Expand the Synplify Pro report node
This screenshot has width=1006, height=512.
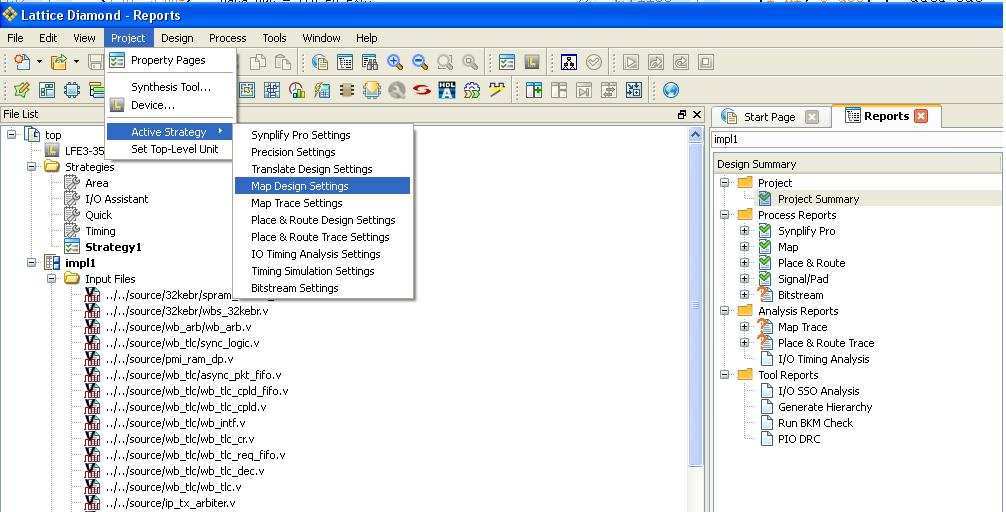click(x=744, y=231)
